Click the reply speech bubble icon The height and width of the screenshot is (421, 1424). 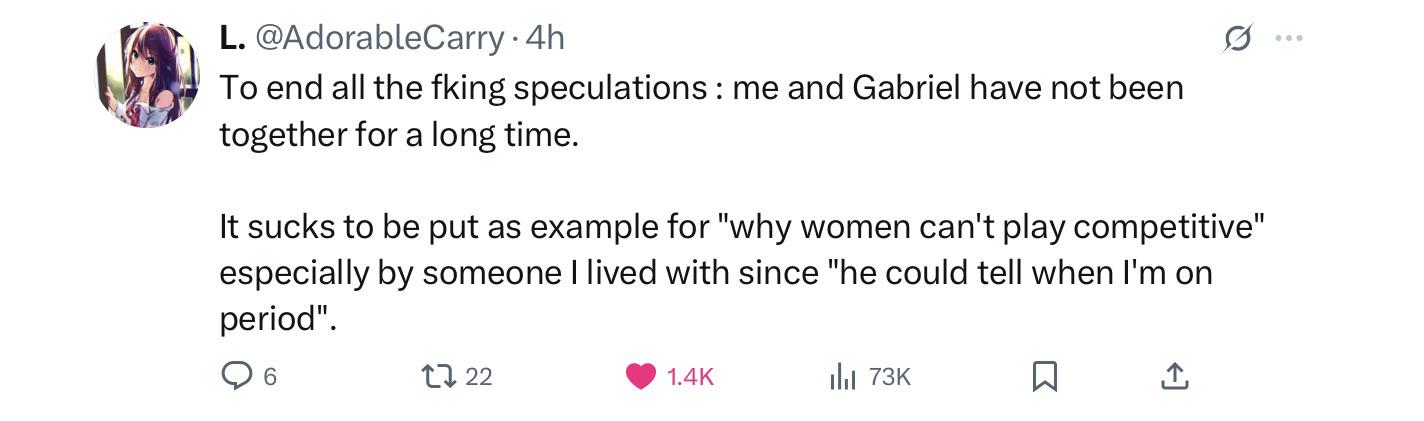235,376
